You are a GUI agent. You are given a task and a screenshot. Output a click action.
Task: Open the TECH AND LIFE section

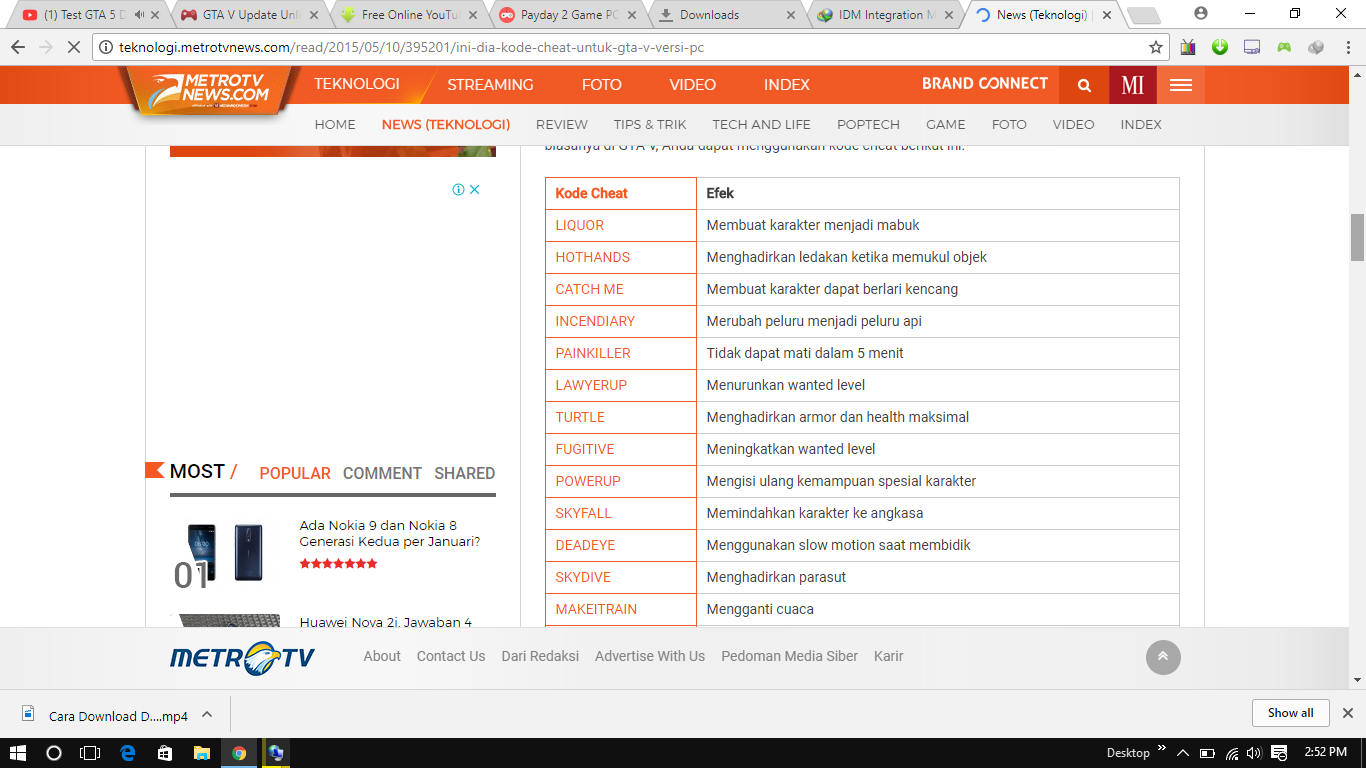[x=762, y=125]
